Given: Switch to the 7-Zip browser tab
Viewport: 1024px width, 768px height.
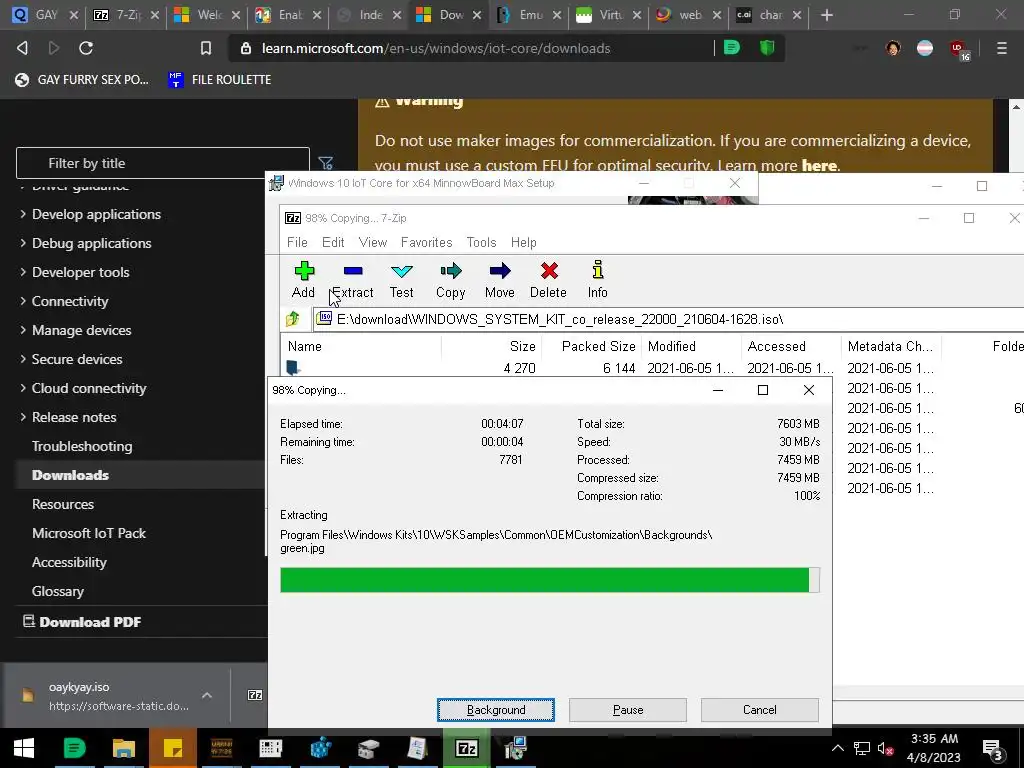Looking at the screenshot, I should click(124, 15).
